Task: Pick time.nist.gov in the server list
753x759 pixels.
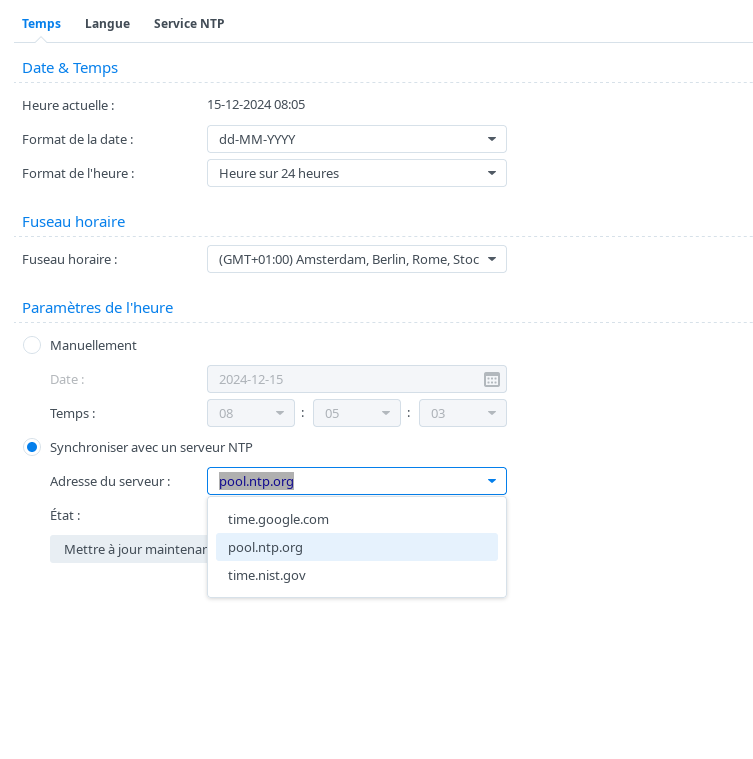Action: click(266, 575)
